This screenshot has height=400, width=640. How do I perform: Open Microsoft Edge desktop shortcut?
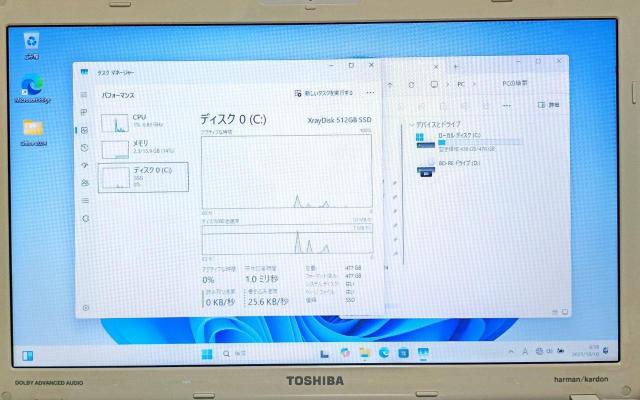(x=33, y=90)
